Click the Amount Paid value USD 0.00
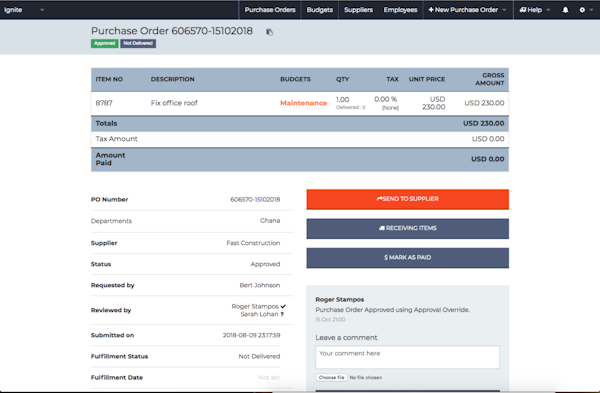The width and height of the screenshot is (600, 393). 488,159
